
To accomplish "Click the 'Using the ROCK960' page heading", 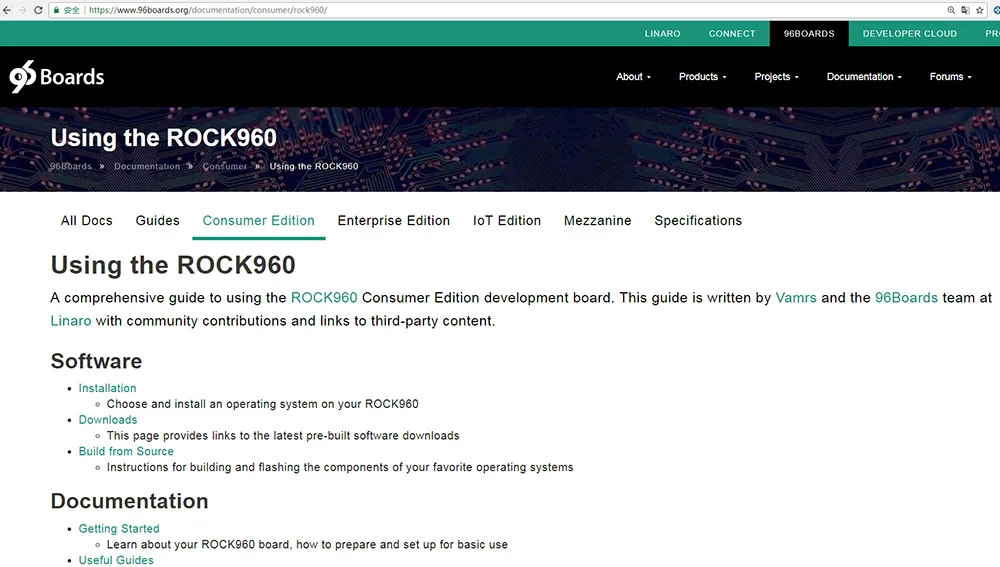I will (x=173, y=265).
